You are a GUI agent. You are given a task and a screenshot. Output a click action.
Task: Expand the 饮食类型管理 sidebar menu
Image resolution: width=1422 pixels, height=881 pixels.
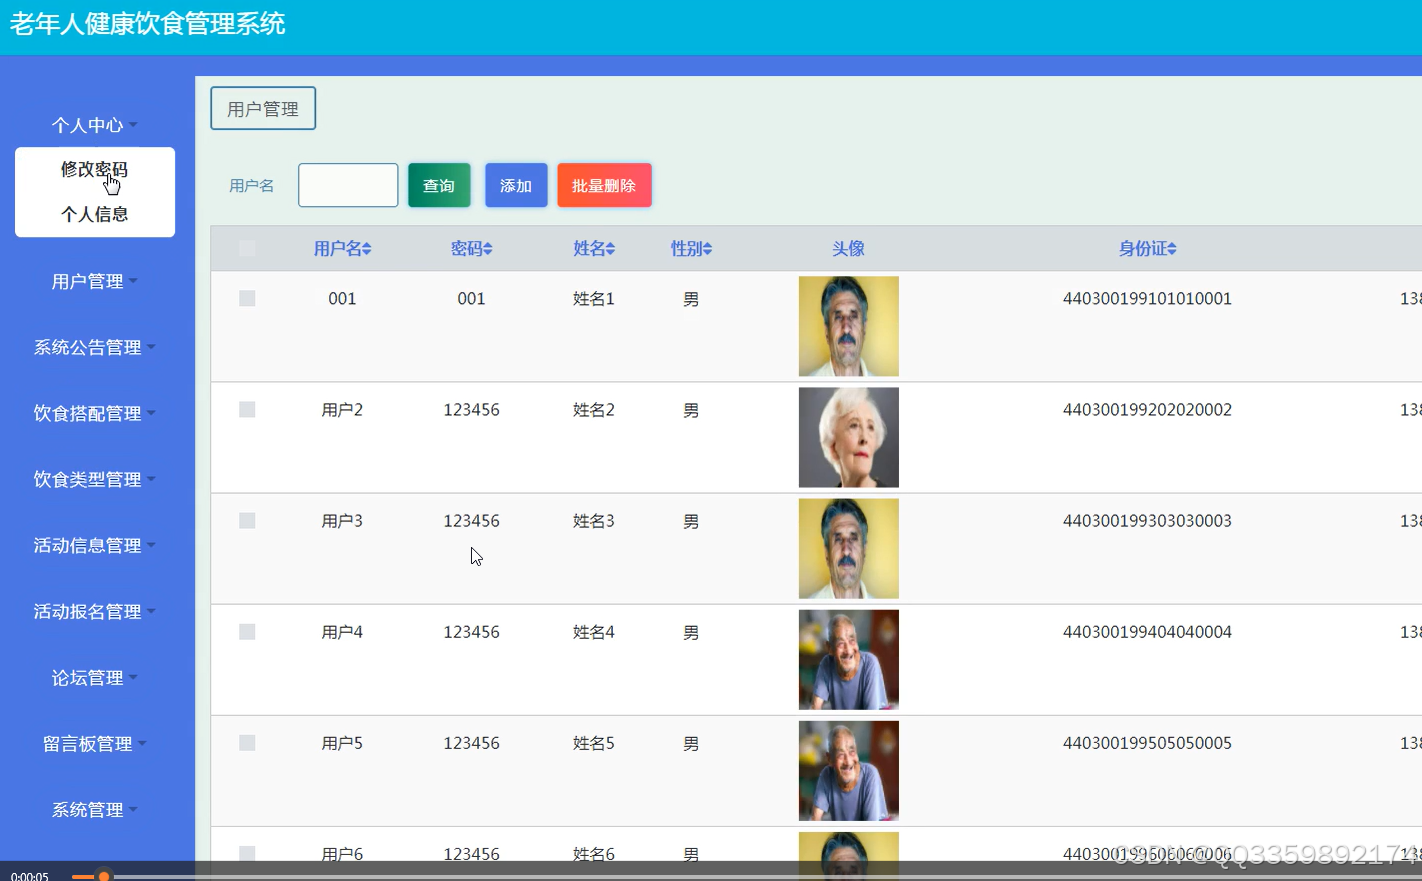tap(95, 480)
